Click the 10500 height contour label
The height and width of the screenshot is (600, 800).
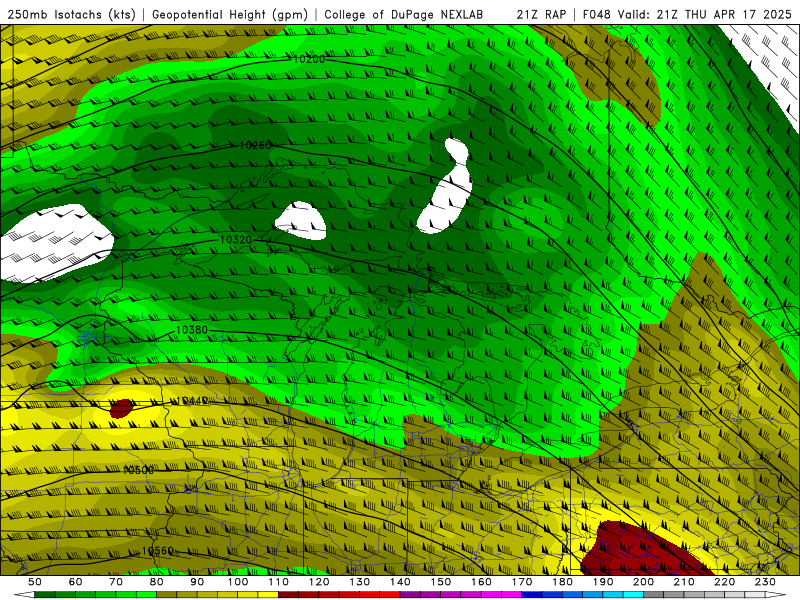point(138,470)
